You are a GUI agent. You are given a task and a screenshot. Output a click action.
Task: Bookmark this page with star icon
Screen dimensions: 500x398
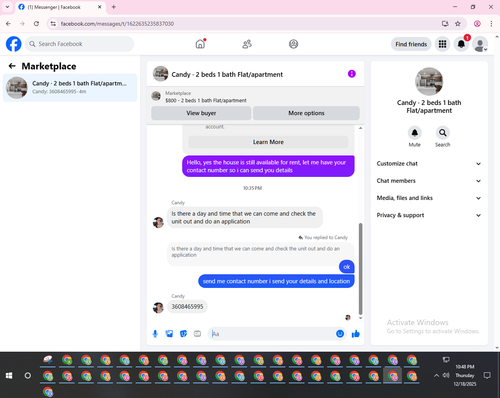458,24
